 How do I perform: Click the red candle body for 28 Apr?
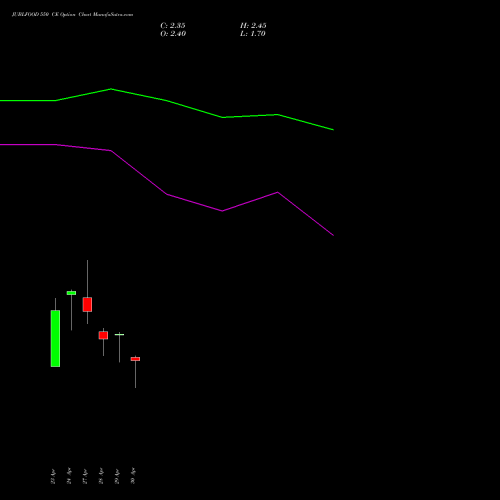point(103,335)
